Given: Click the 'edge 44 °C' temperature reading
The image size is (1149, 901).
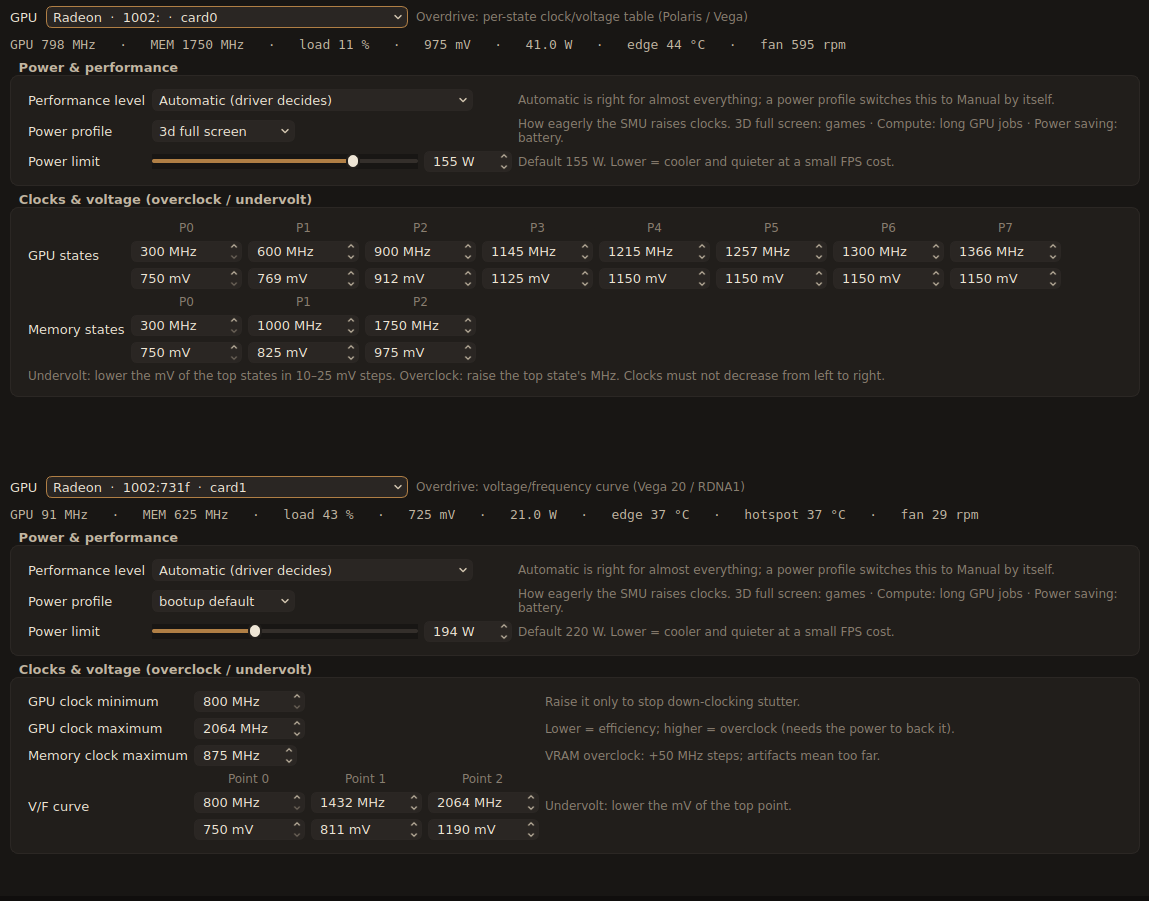Looking at the screenshot, I should tap(666, 45).
